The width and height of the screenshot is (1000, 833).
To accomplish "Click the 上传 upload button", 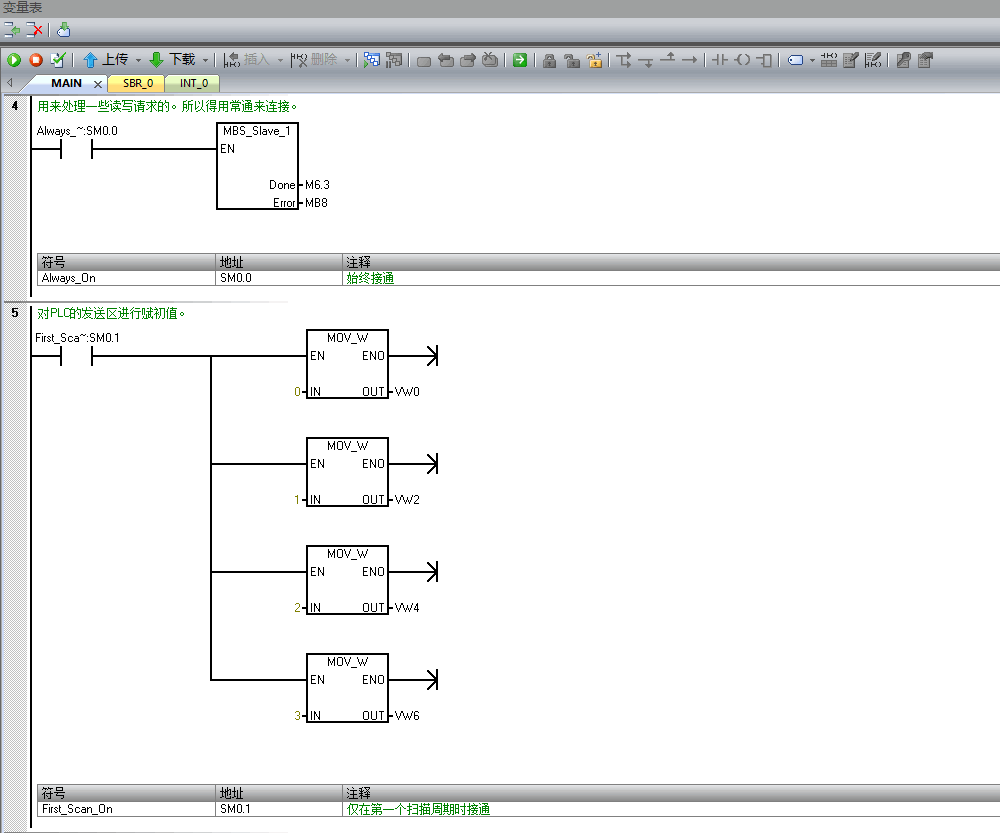I will click(x=105, y=60).
